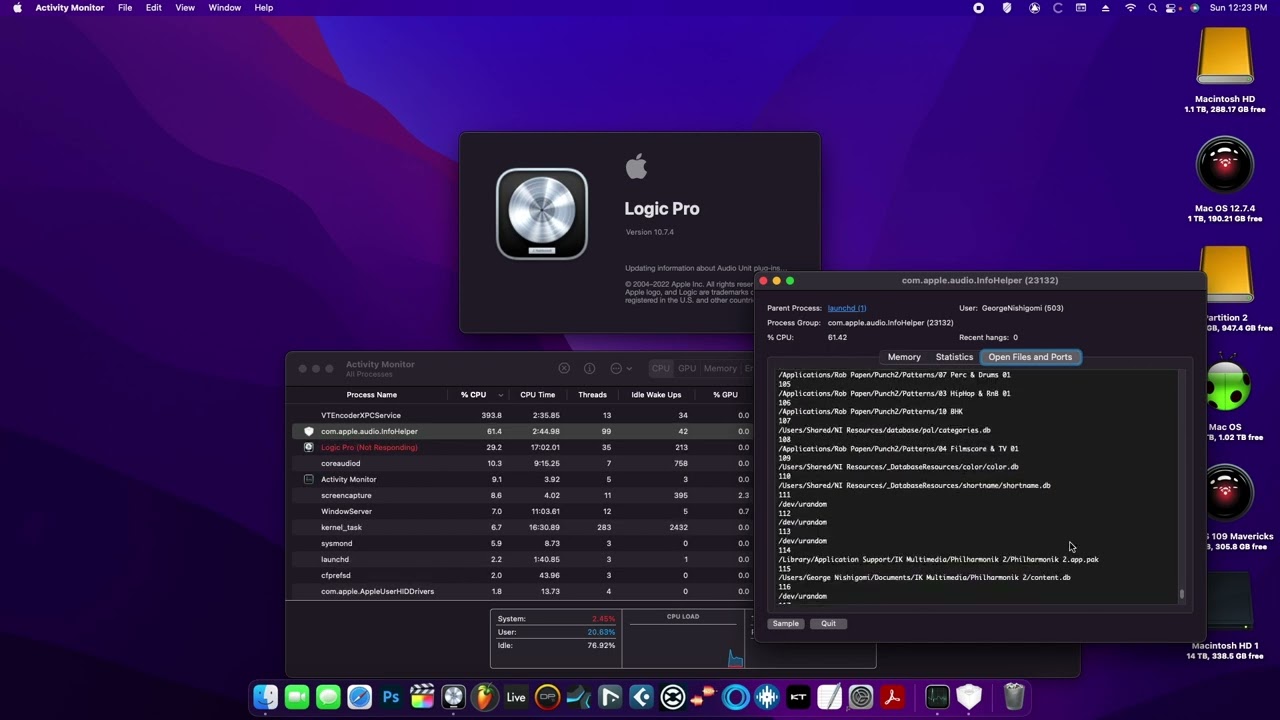
Task: Switch to the GPU tab in Activity Monitor
Action: point(687,369)
